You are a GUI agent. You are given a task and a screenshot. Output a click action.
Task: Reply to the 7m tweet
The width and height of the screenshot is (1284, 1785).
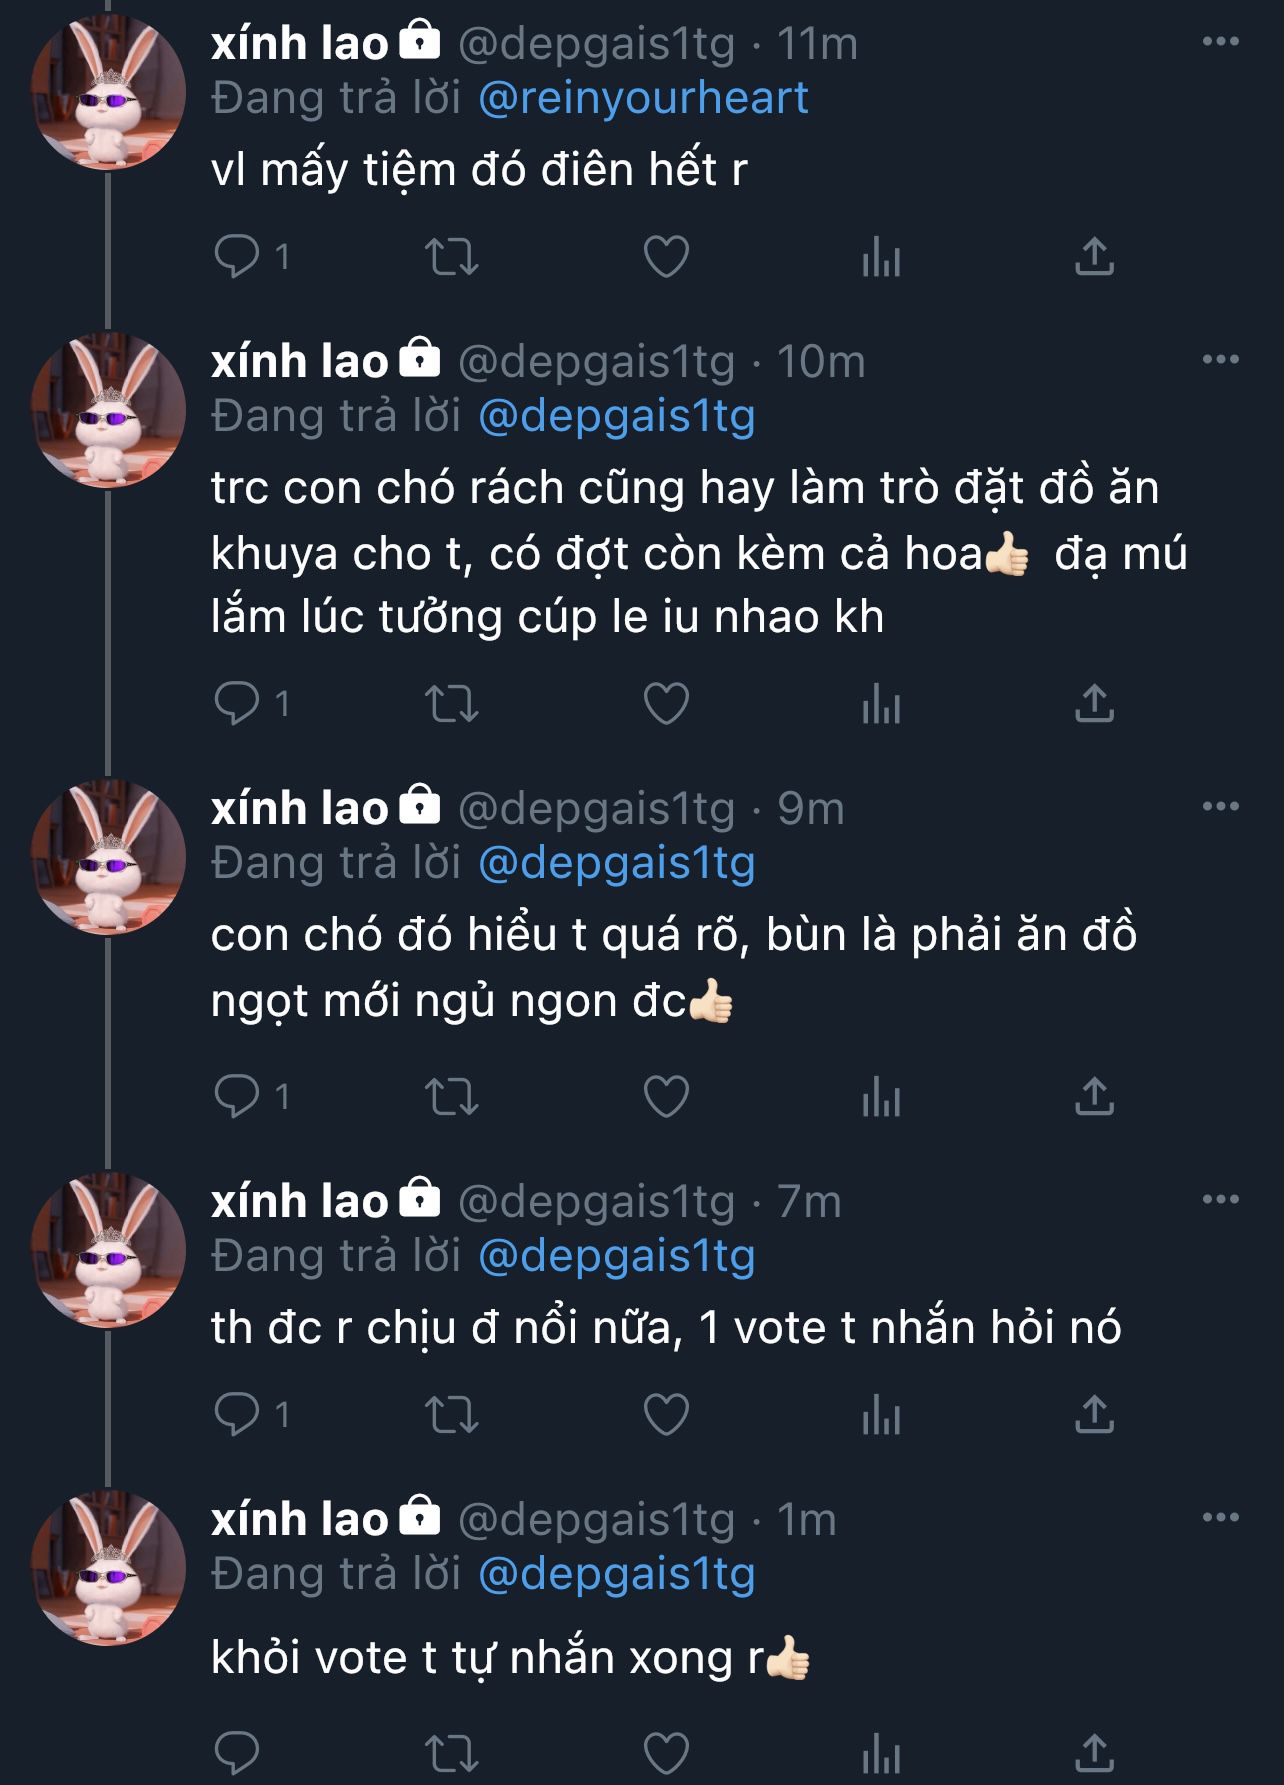[x=237, y=1414]
